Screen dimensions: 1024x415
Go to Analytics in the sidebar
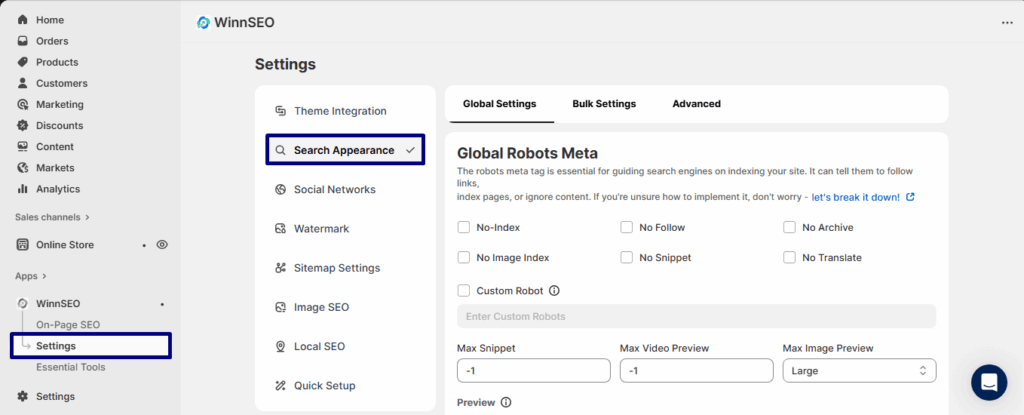click(x=58, y=189)
